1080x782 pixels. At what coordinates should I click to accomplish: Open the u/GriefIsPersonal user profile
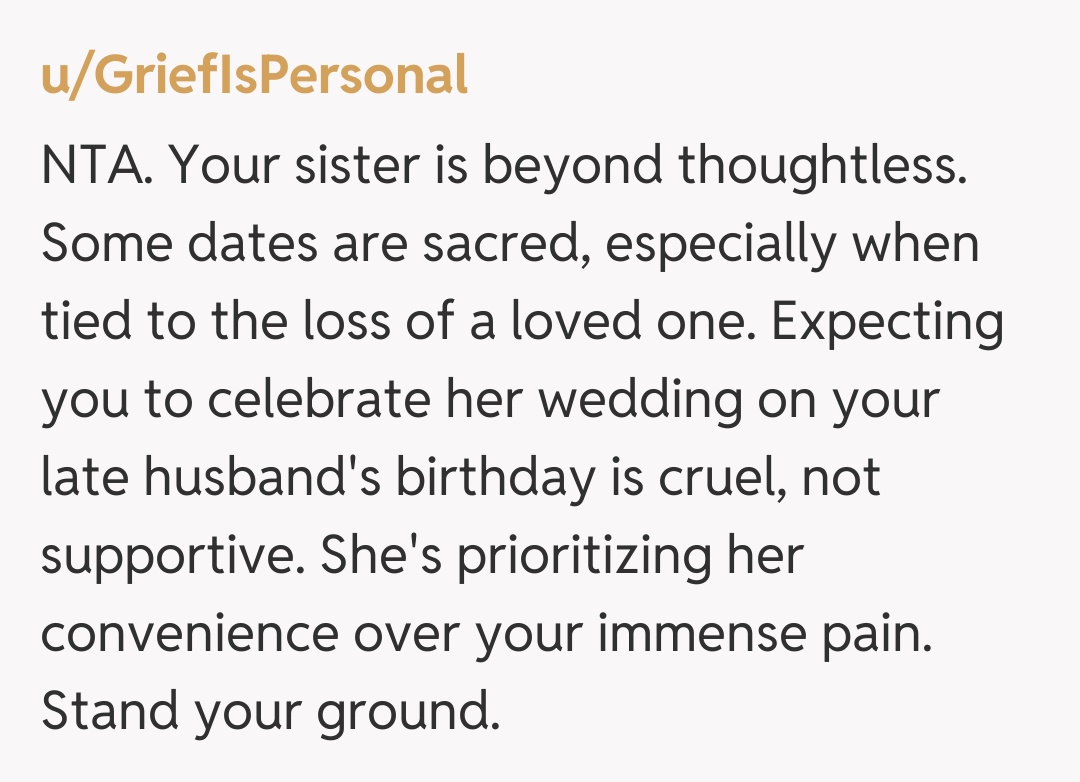[x=254, y=76]
